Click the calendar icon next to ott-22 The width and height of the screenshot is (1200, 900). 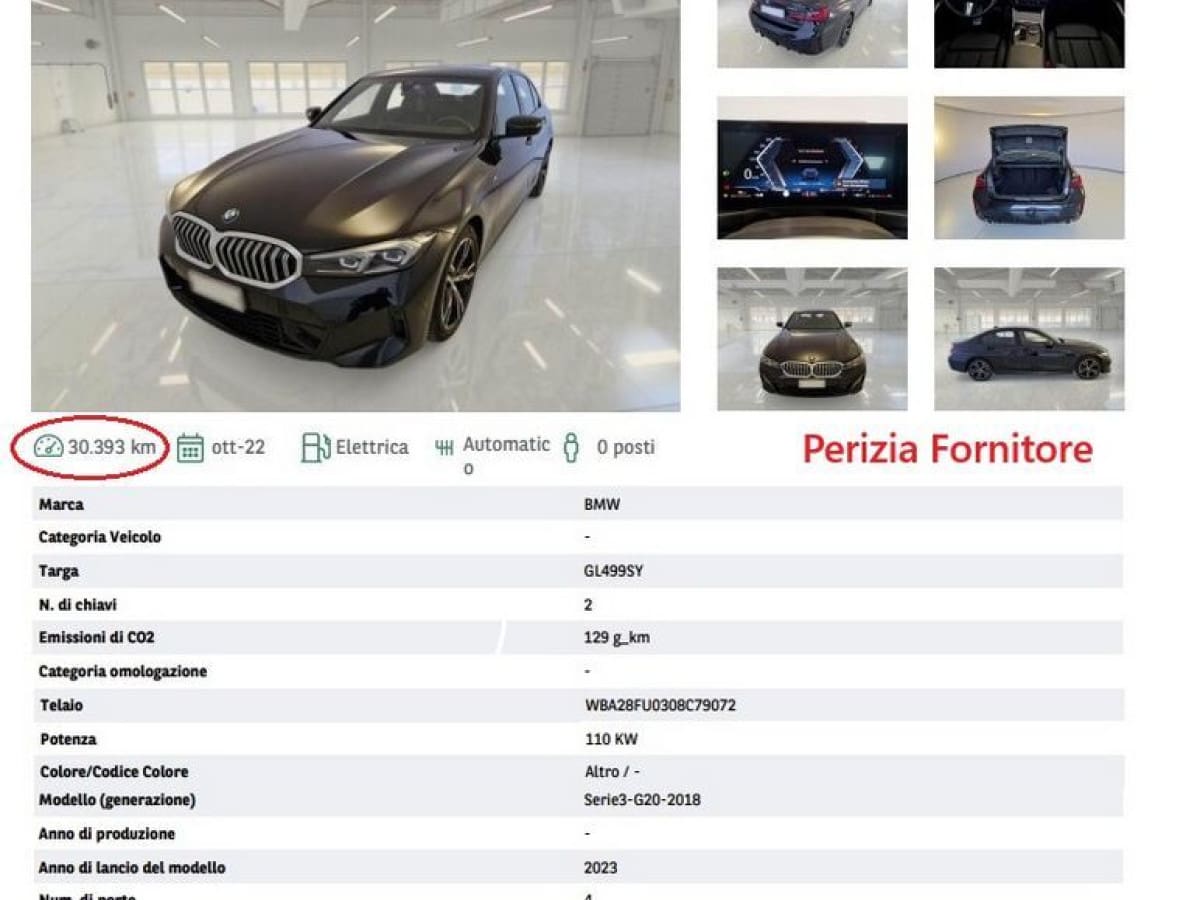190,448
